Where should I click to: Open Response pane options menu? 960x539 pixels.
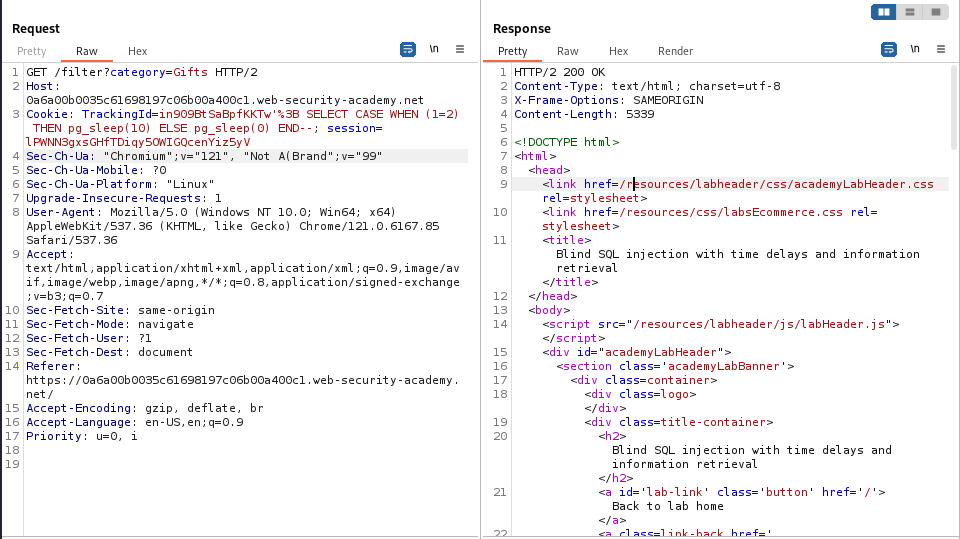(x=941, y=49)
